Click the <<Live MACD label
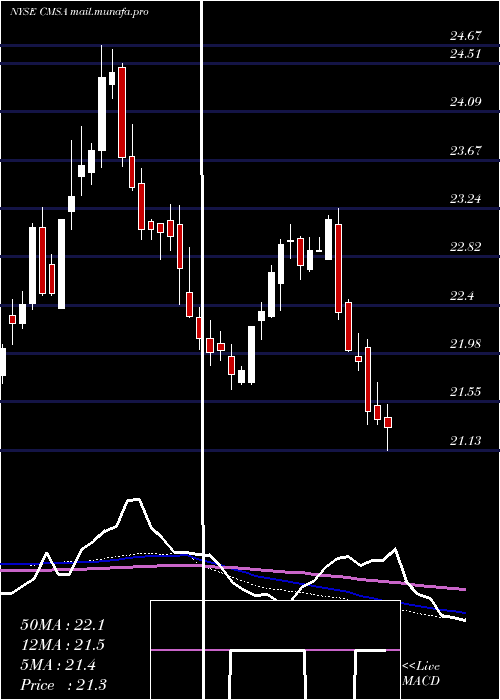The height and width of the screenshot is (700, 500). [x=421, y=674]
